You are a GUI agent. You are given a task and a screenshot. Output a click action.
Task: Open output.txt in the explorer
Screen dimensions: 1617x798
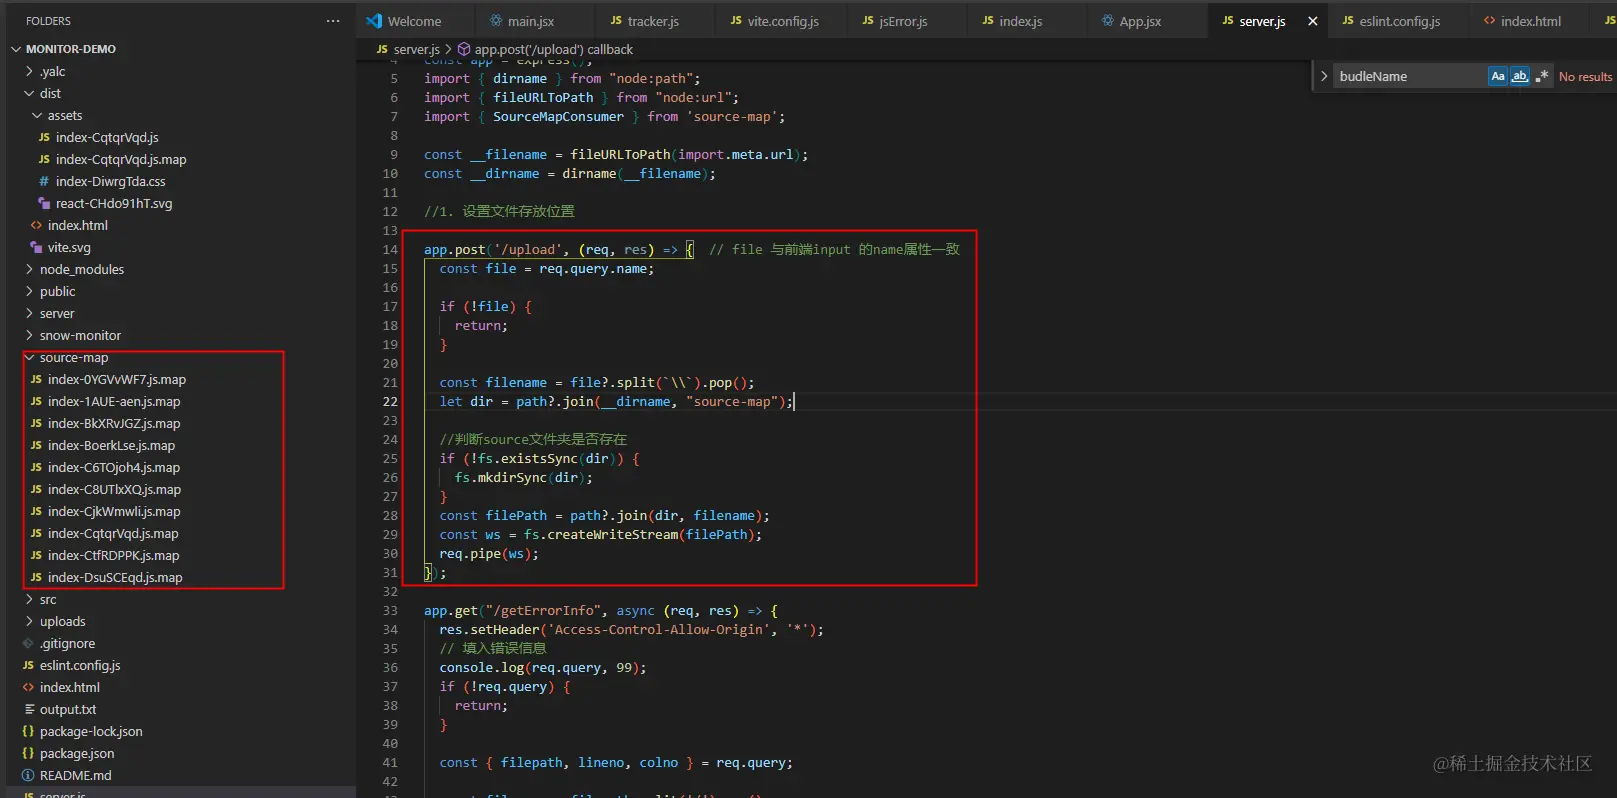tap(67, 710)
